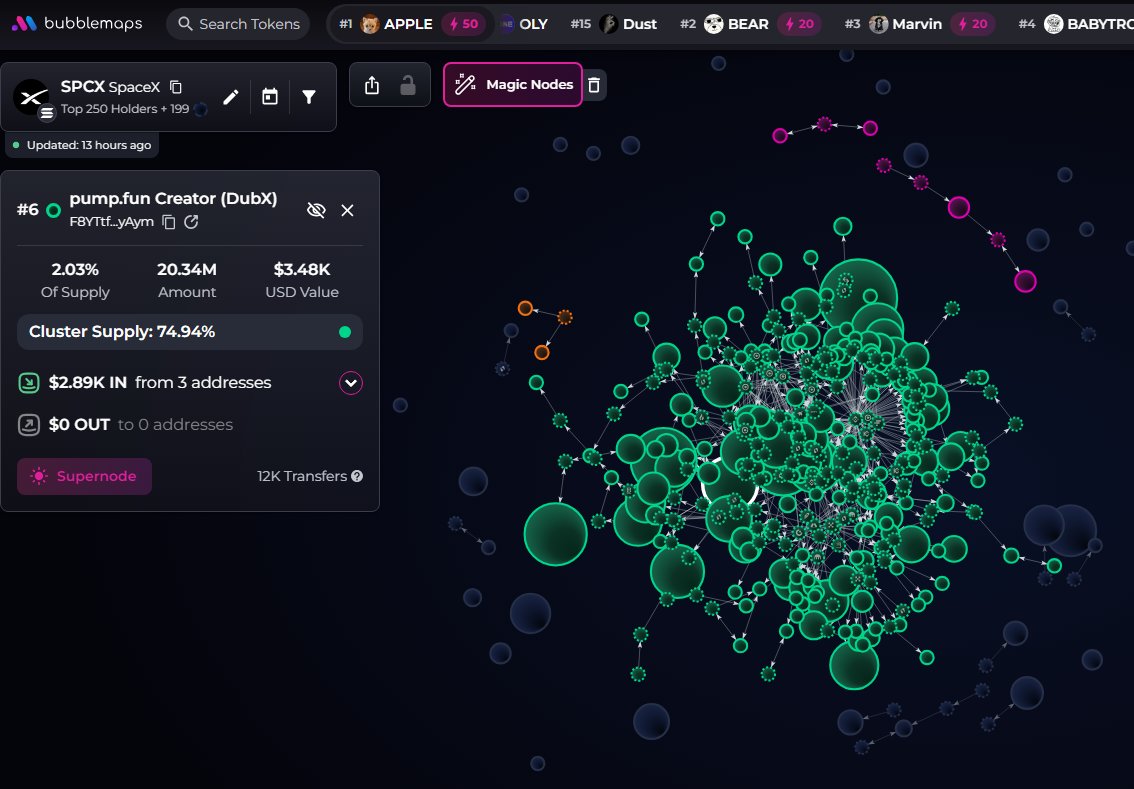
Task: Expand the $2.89K IN addresses list
Action: pyautogui.click(x=351, y=383)
